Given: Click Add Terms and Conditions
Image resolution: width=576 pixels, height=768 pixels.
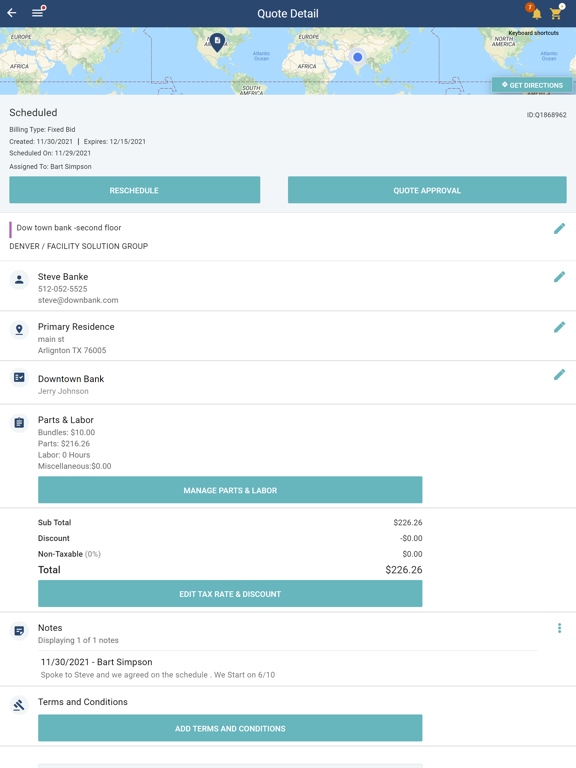Looking at the screenshot, I should [x=230, y=728].
